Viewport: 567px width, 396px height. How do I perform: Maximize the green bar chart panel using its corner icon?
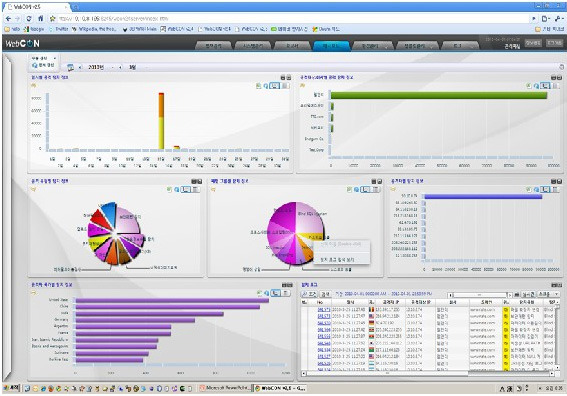559,77
